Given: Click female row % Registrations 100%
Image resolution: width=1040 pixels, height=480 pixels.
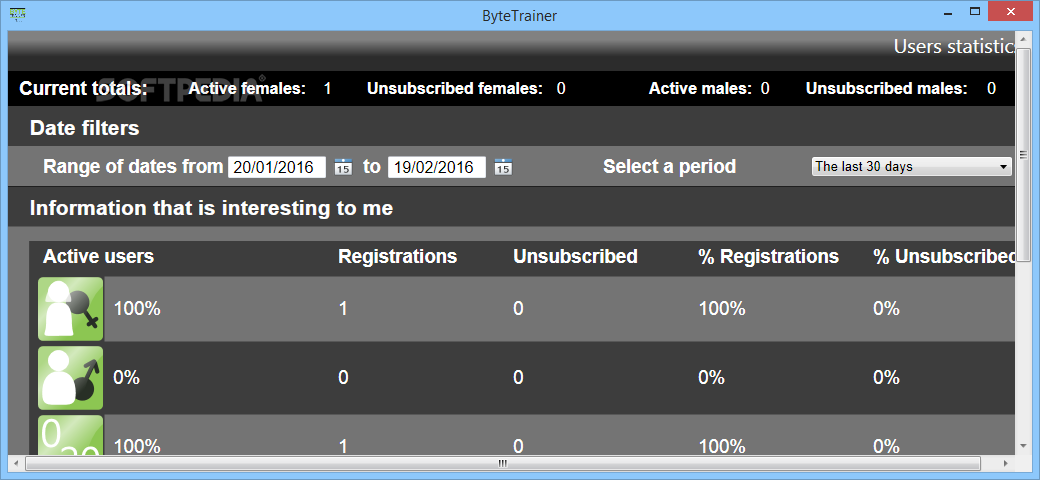Looking at the screenshot, I should [x=722, y=308].
